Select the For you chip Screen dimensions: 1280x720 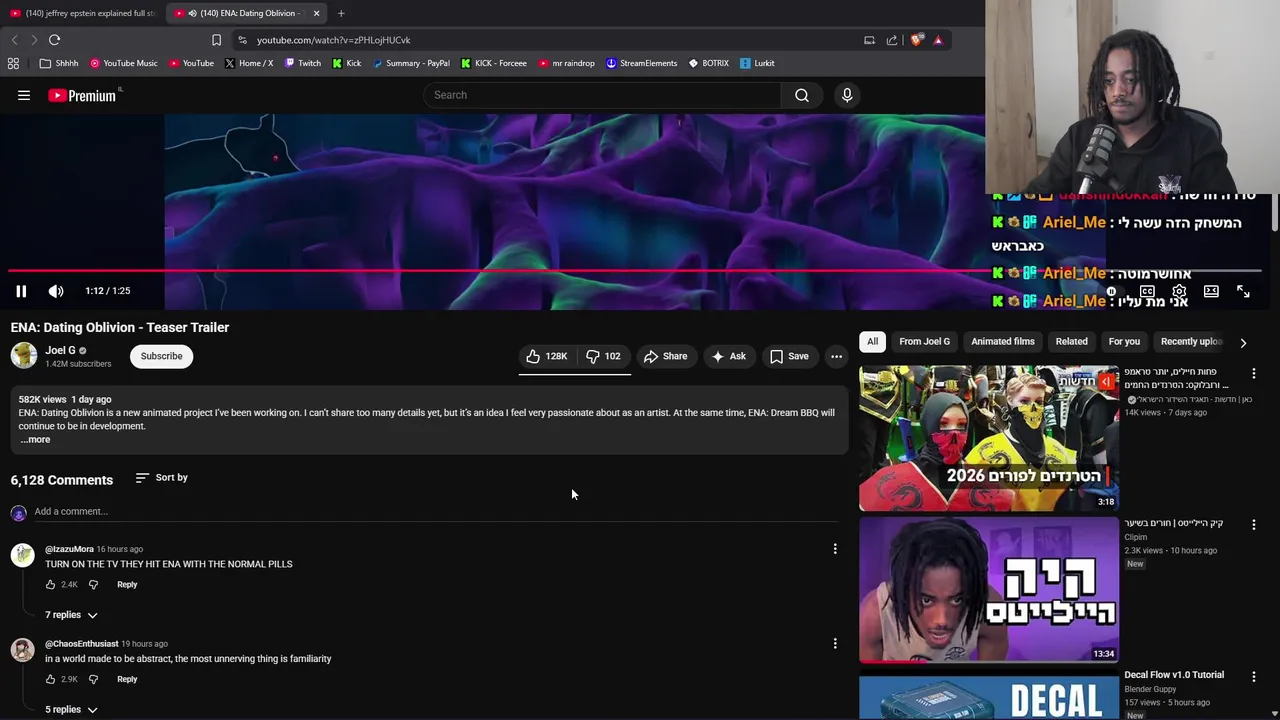1124,342
